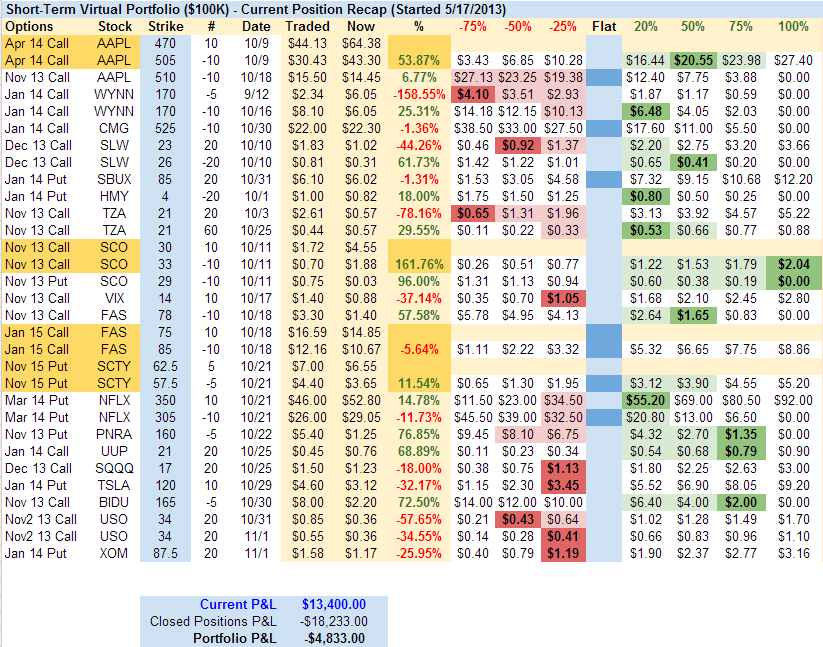Select the Current P&L value $13,400.00
This screenshot has height=647, width=823.
point(334,604)
